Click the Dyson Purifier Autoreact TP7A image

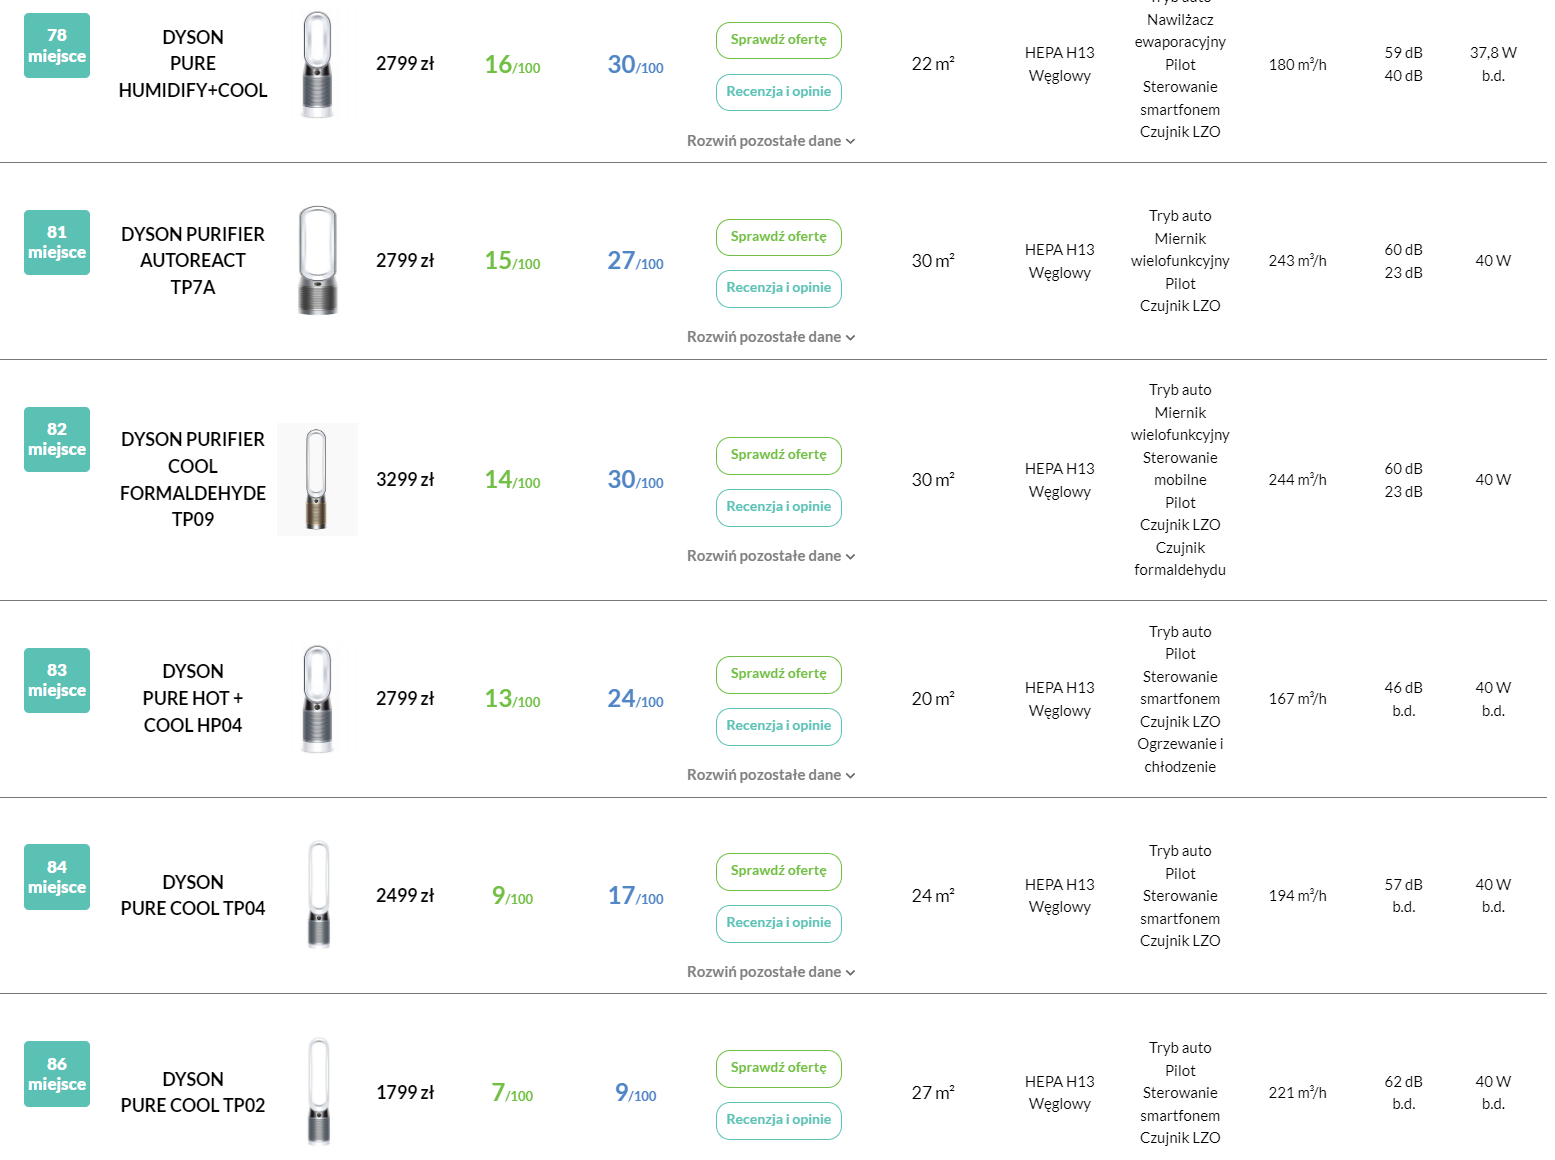click(x=317, y=260)
